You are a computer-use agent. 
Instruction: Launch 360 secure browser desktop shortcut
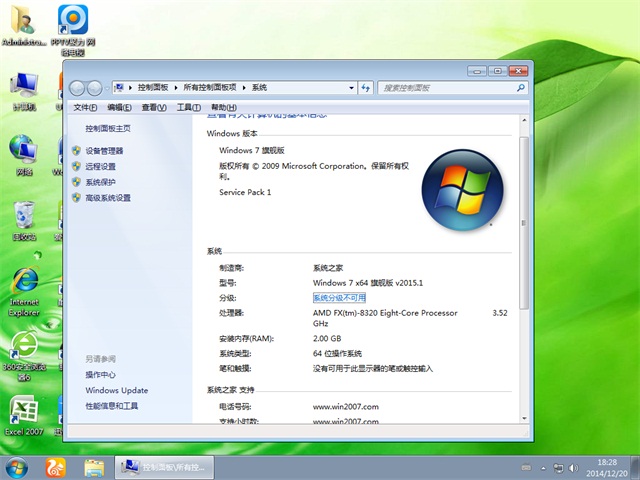[x=24, y=356]
